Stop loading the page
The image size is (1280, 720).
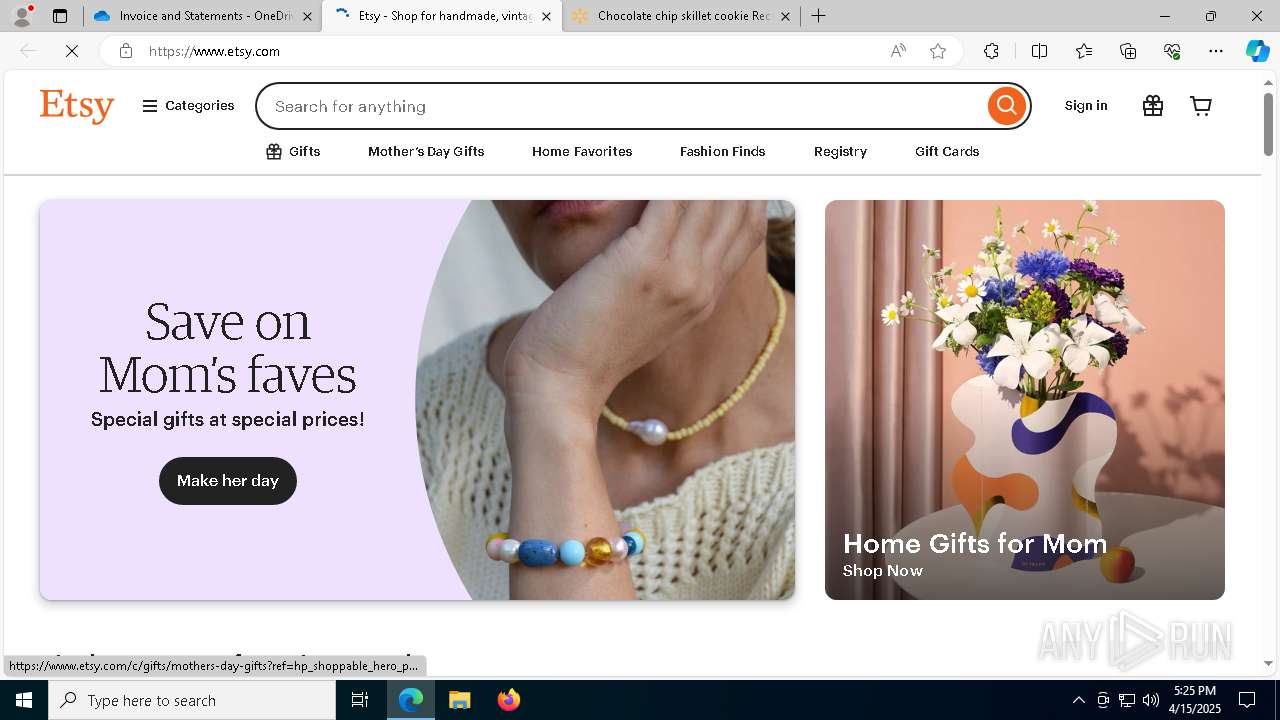coord(72,51)
